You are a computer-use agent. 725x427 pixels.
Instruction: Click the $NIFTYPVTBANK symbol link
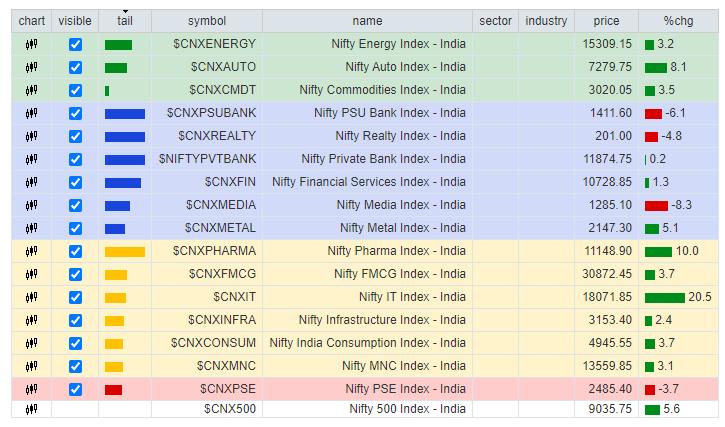[x=207, y=159]
